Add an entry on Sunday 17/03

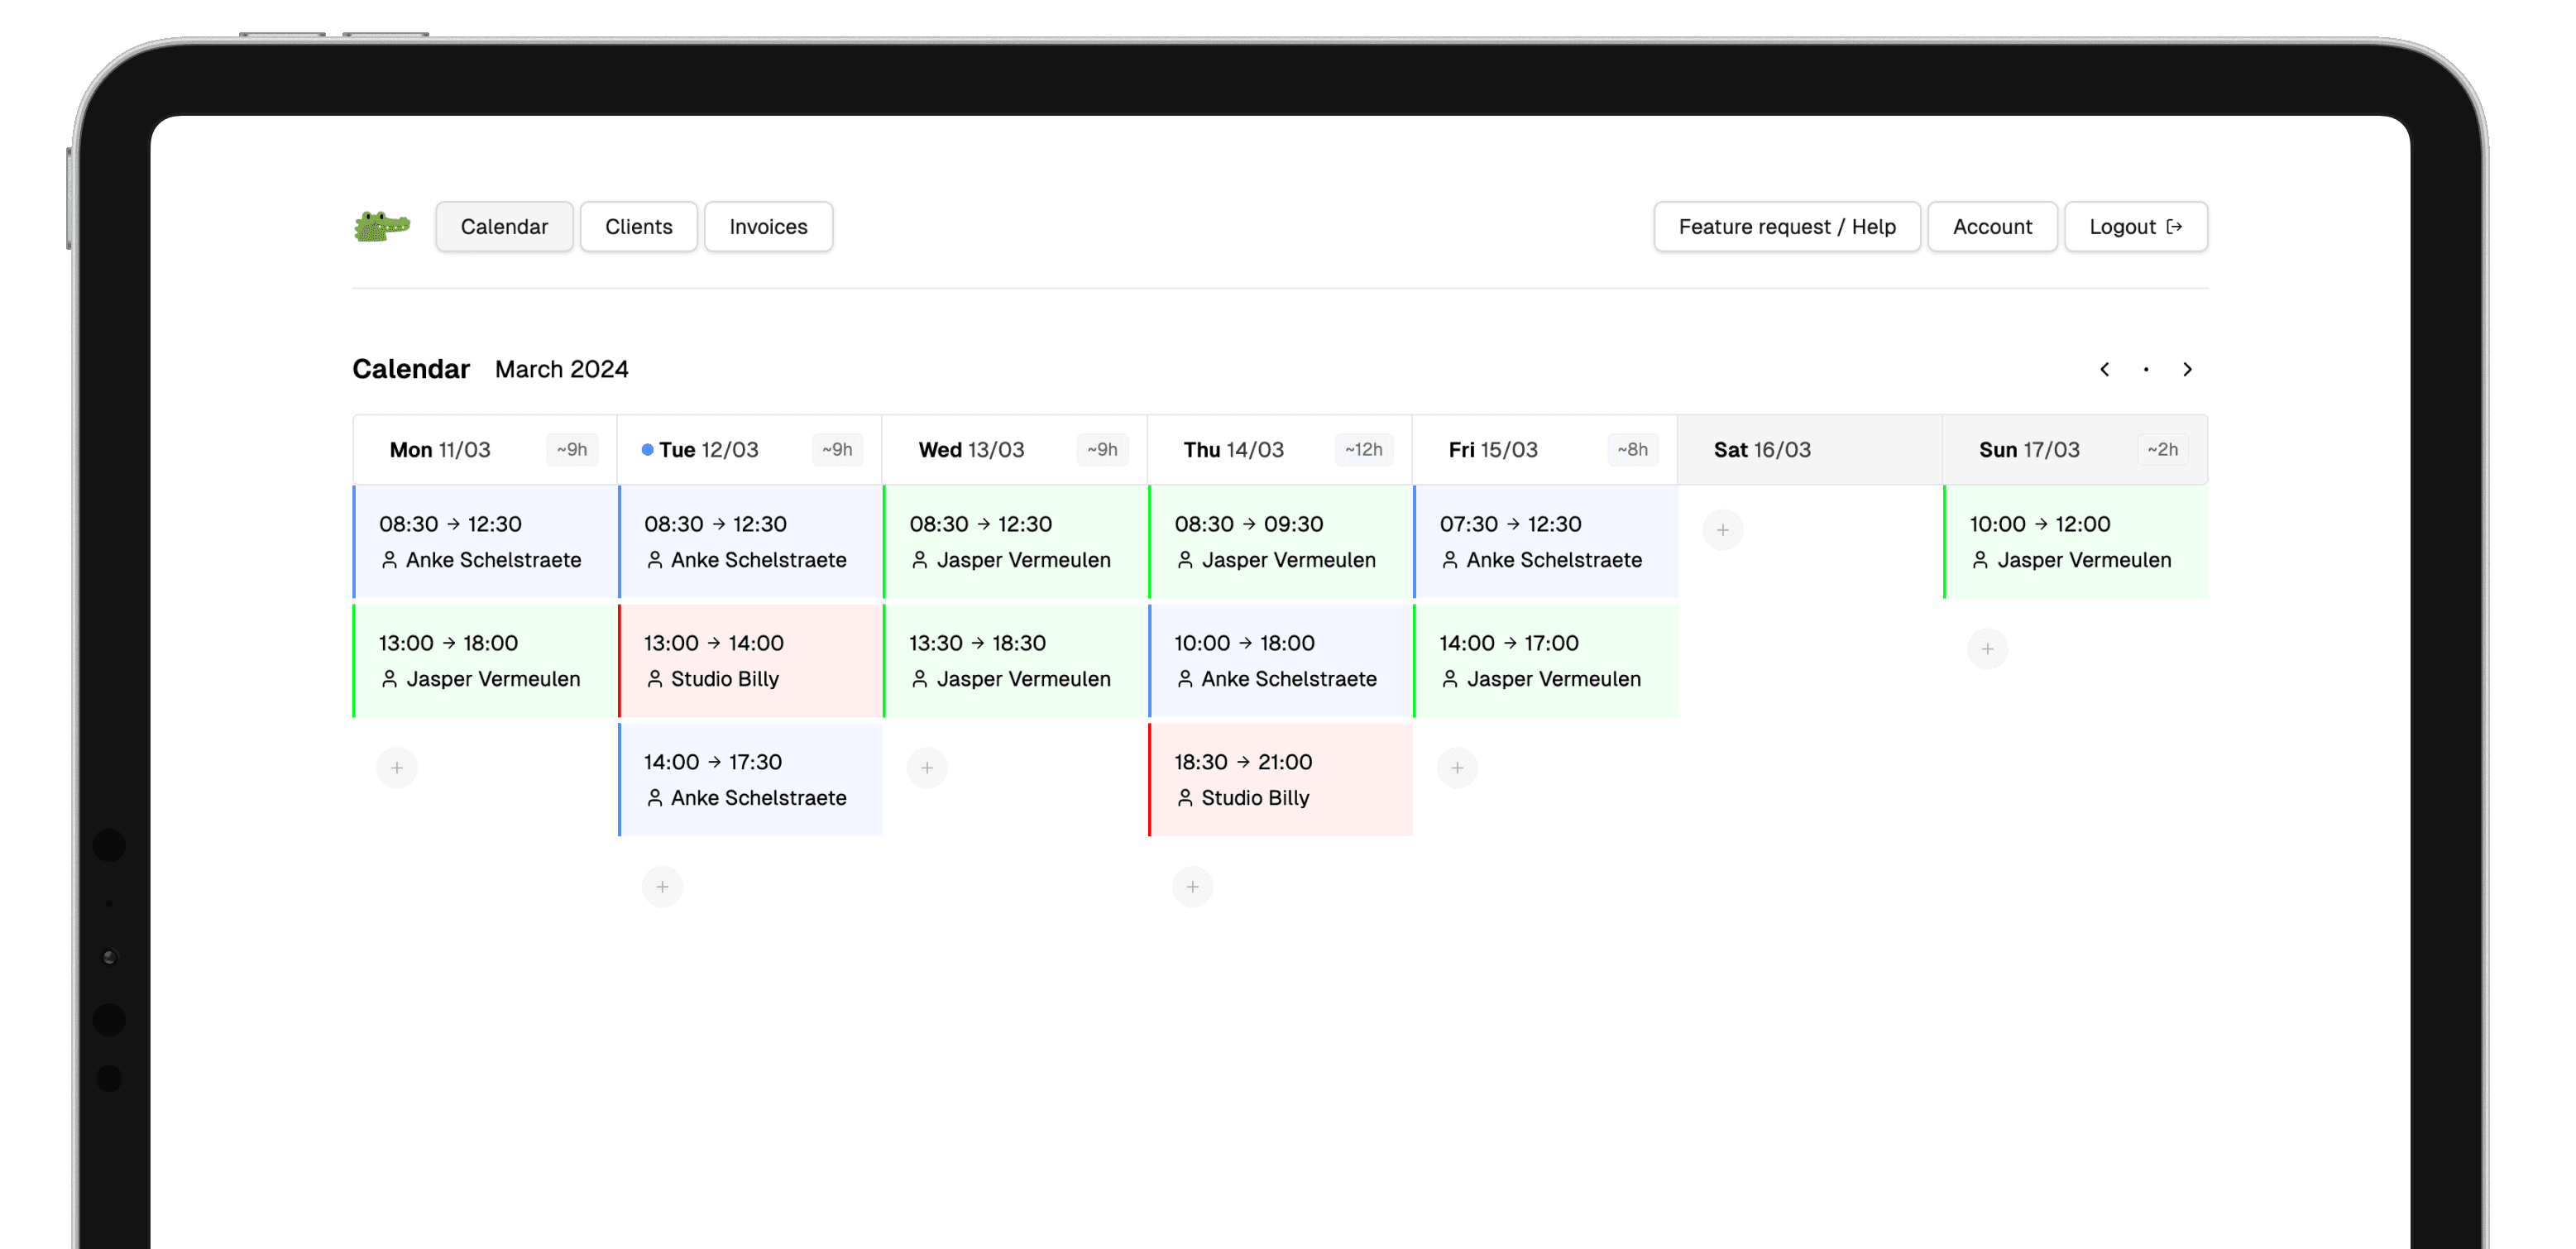1987,649
